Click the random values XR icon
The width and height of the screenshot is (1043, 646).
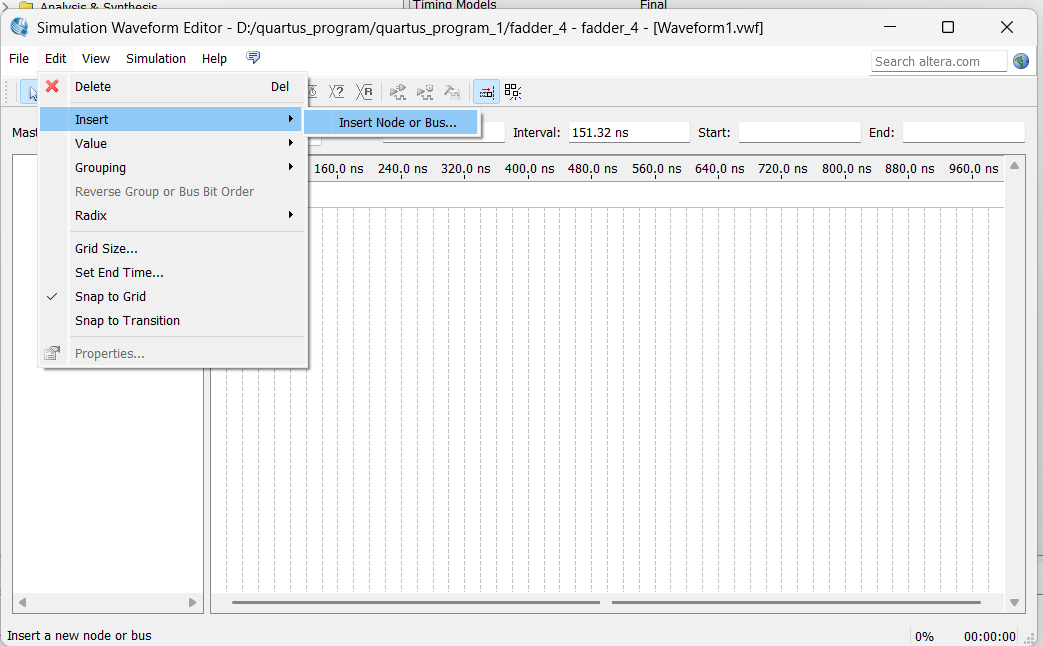(364, 92)
